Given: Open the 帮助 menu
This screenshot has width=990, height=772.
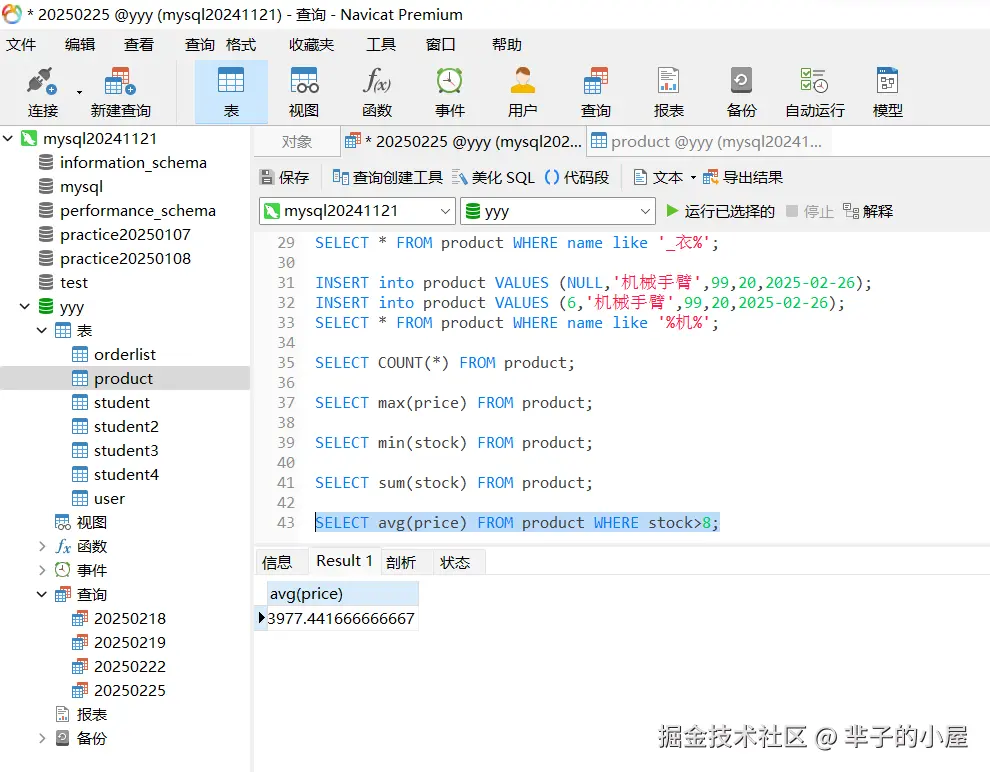Looking at the screenshot, I should [507, 45].
